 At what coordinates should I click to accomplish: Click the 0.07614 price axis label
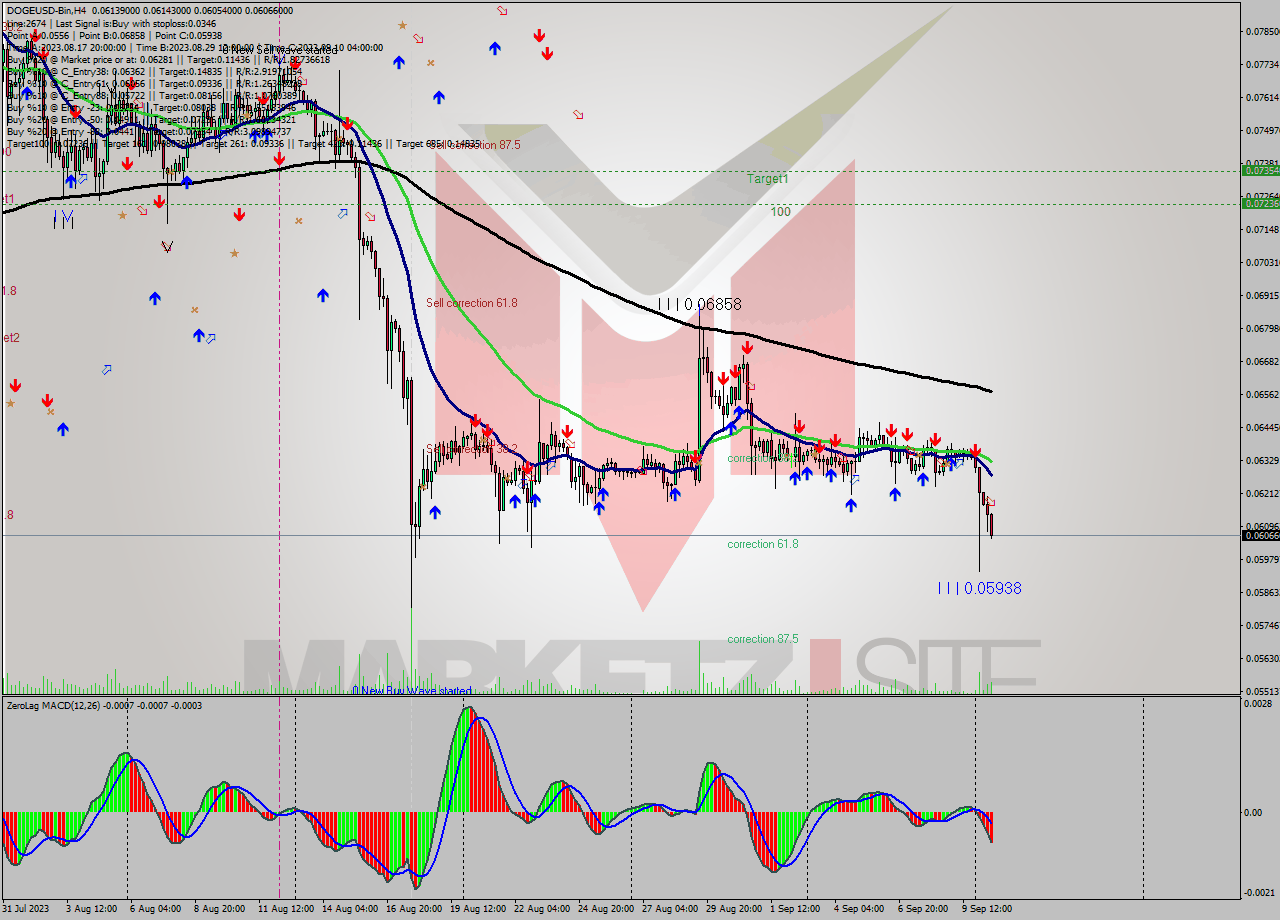1263,97
